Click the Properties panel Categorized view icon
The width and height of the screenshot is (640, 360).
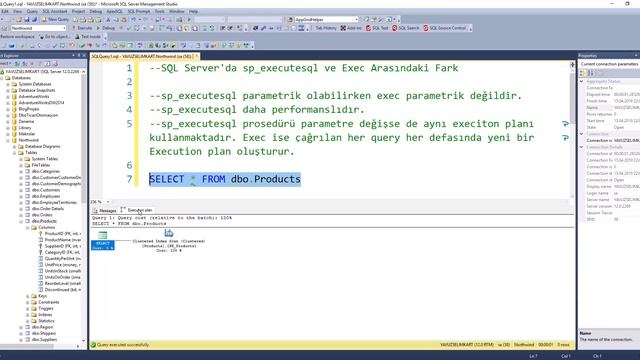(x=582, y=73)
